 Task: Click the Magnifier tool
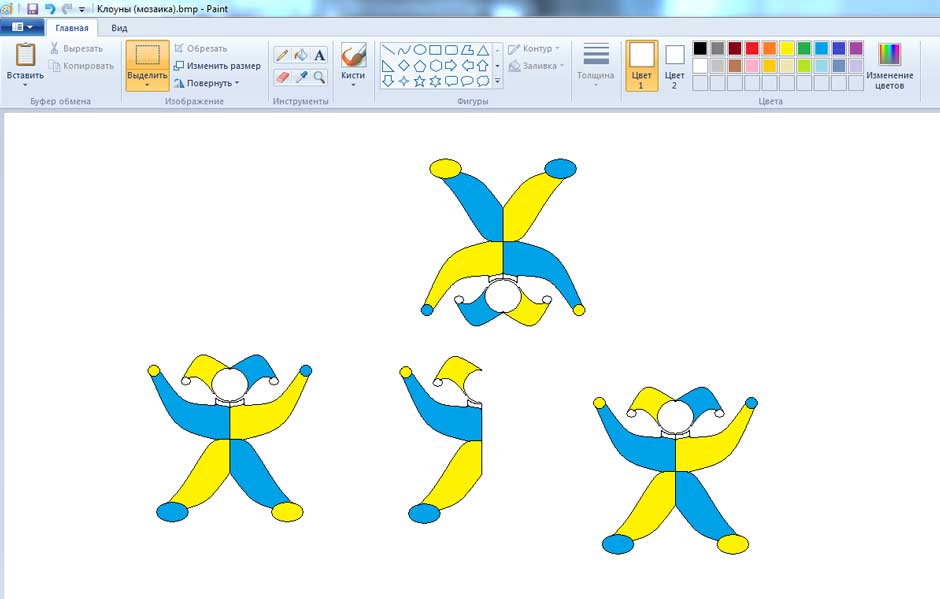pyautogui.click(x=319, y=77)
